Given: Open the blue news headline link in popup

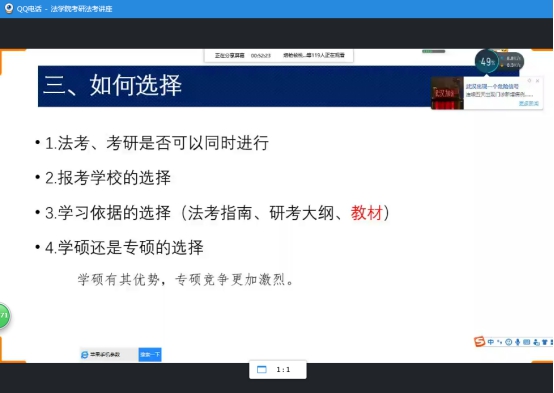Looking at the screenshot, I should pos(492,86).
